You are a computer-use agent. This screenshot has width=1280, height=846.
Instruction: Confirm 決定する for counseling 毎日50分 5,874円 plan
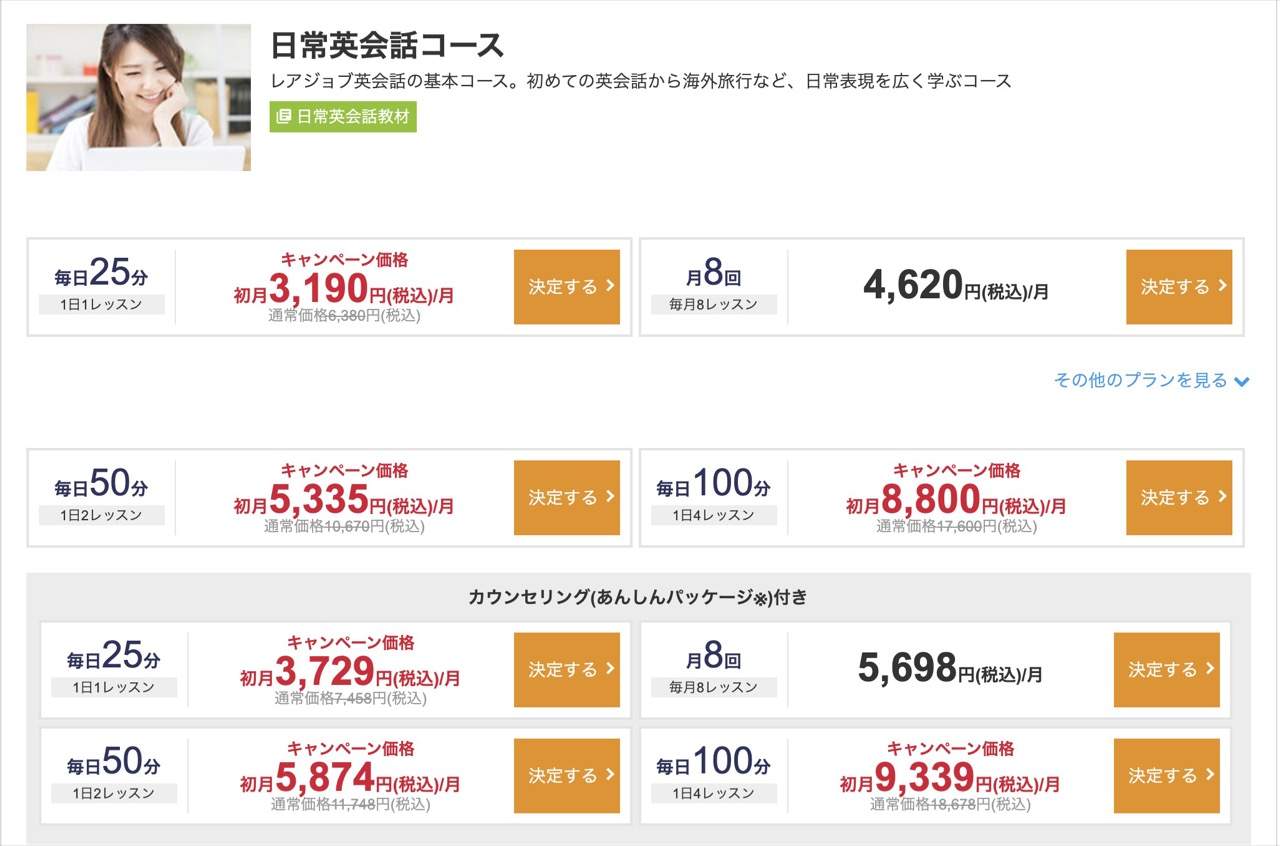[x=567, y=776]
